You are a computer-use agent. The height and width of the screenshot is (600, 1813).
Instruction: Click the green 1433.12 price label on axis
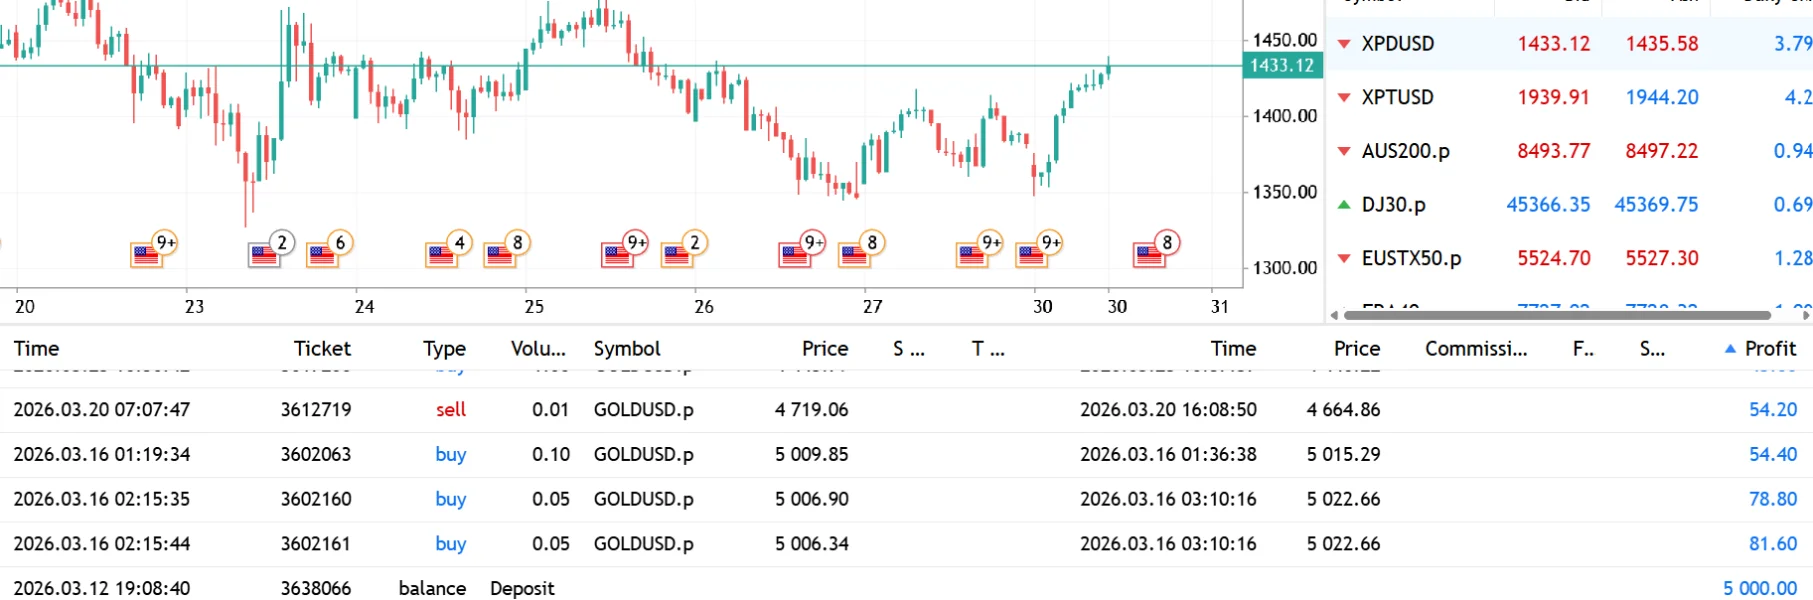[1282, 66]
